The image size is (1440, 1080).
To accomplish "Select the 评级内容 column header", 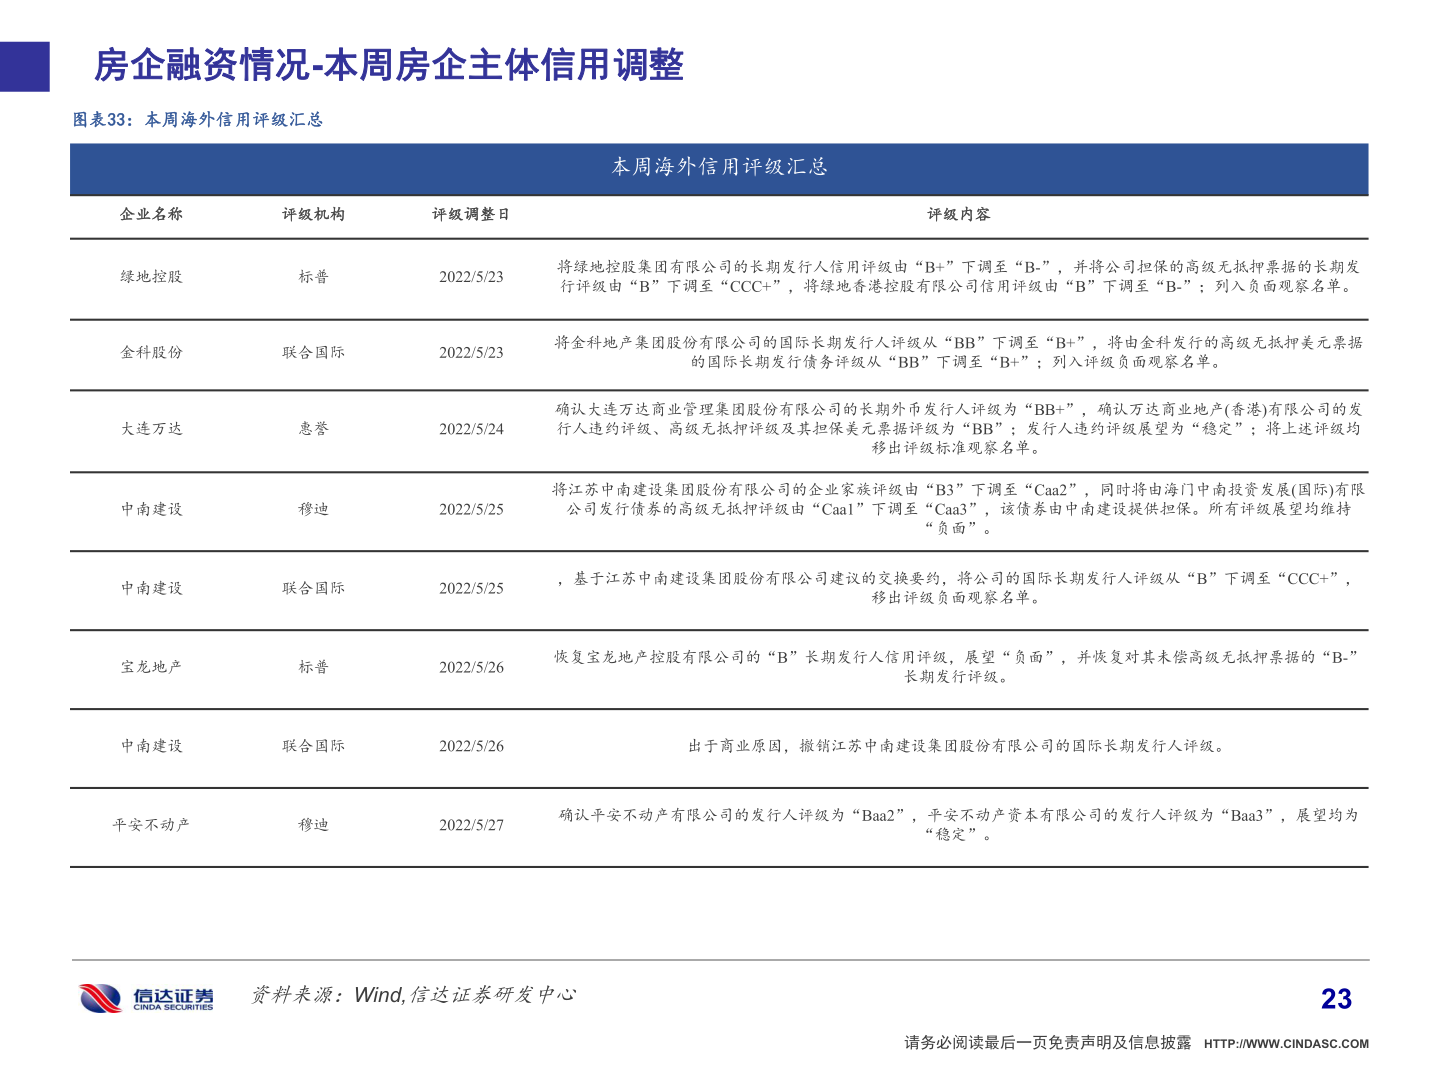I will 958,214.
